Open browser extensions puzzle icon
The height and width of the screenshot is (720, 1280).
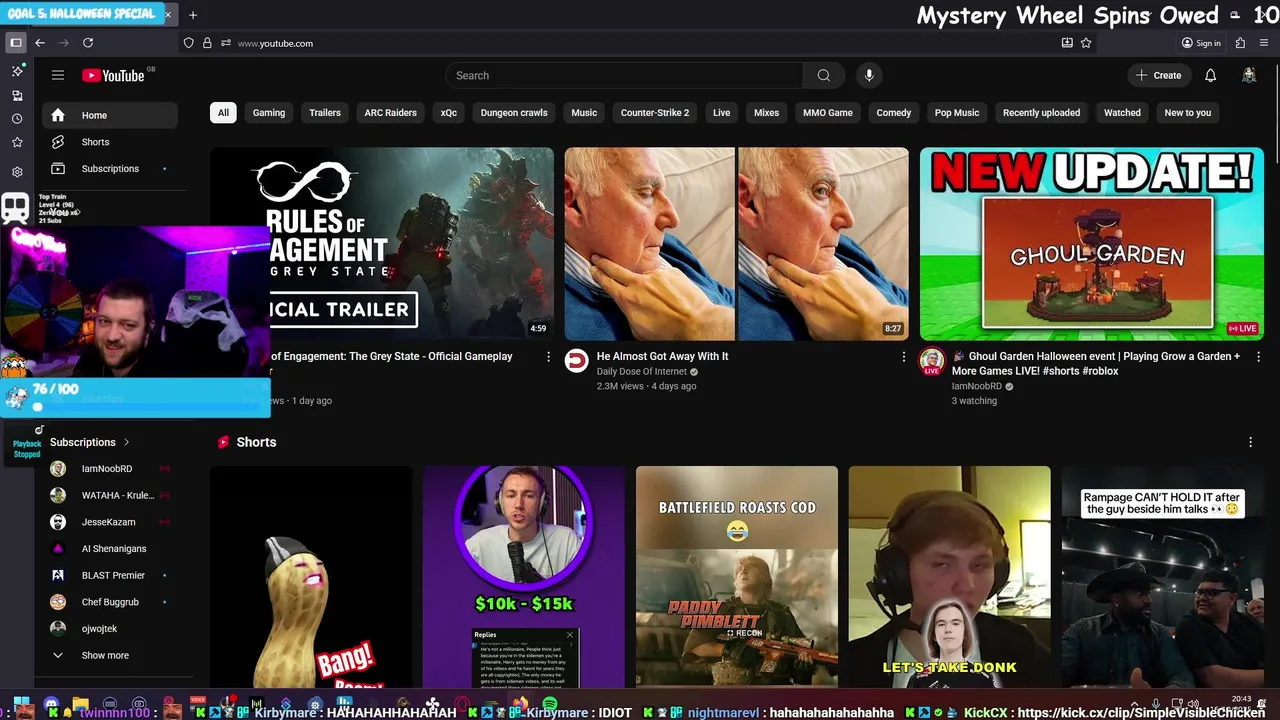(1240, 43)
